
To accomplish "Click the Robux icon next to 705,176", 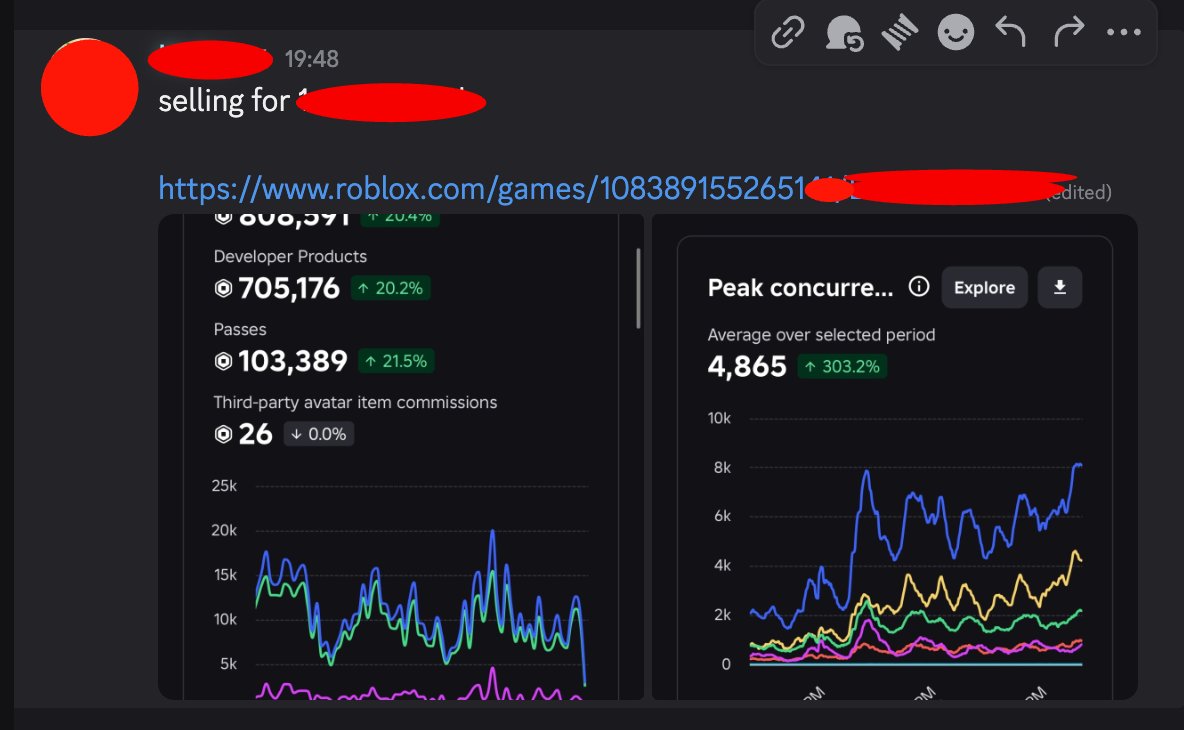I will pyautogui.click(x=224, y=288).
